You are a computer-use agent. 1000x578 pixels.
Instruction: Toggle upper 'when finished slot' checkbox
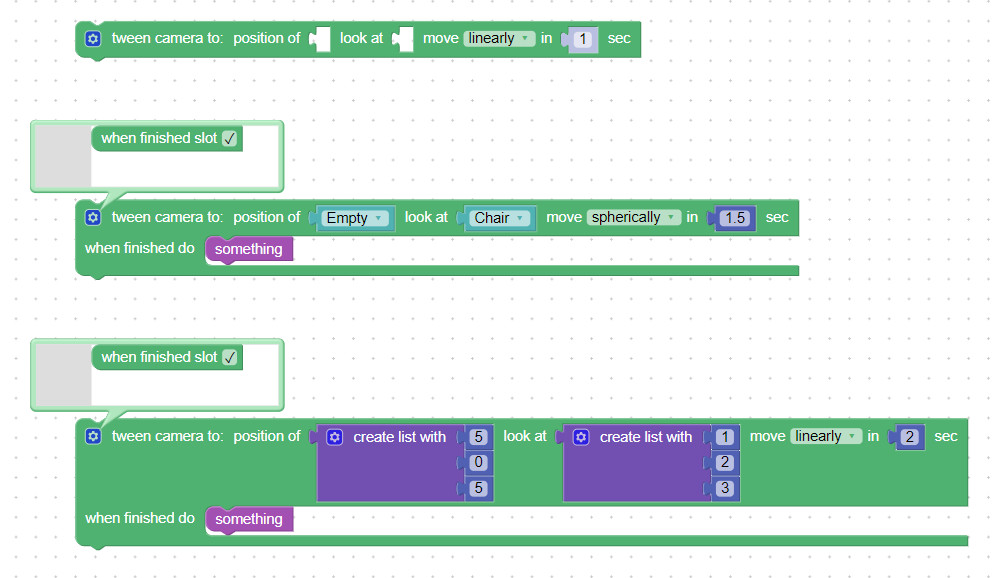(x=230, y=139)
